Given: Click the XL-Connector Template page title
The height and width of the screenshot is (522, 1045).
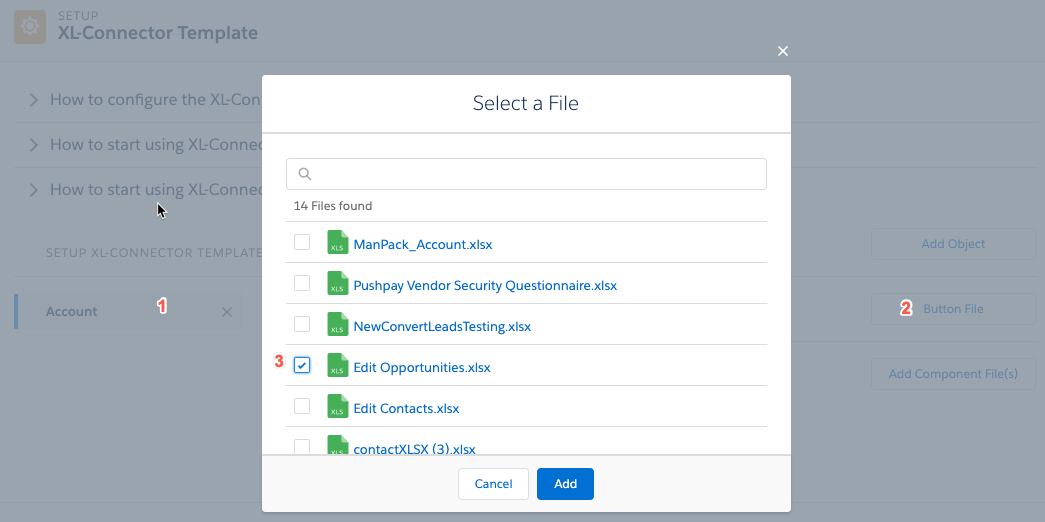Looking at the screenshot, I should coord(157,33).
